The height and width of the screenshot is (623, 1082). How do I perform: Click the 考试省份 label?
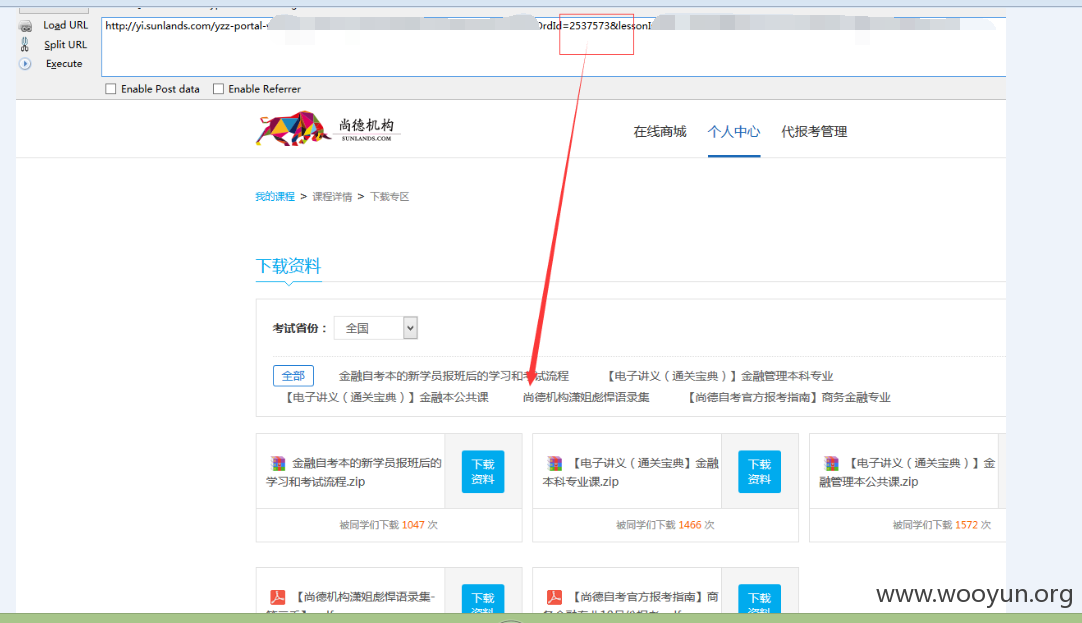pyautogui.click(x=299, y=328)
